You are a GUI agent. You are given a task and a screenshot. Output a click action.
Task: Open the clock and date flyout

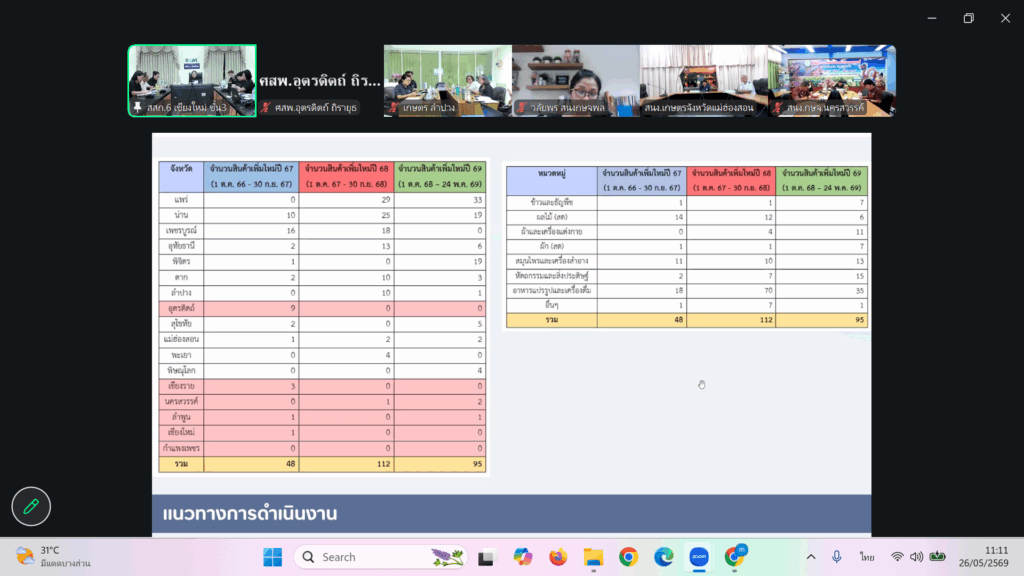(984, 557)
